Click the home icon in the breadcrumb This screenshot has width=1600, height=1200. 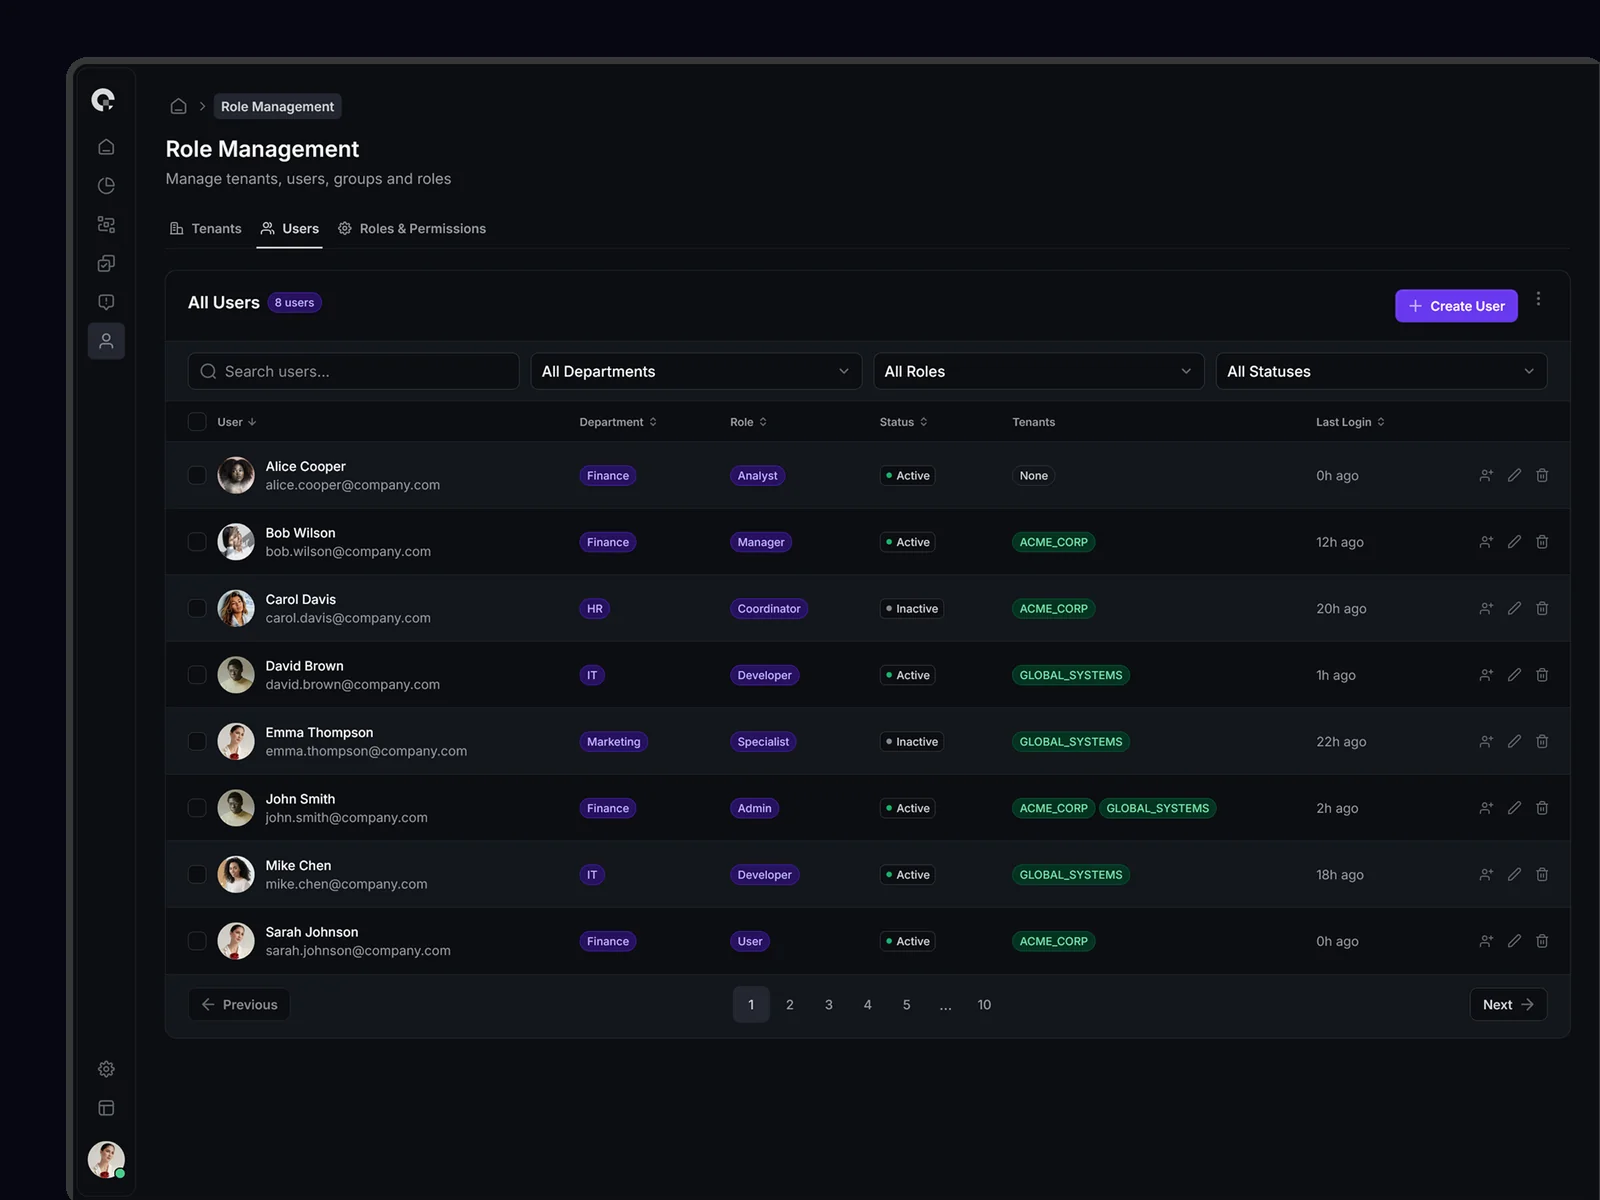click(178, 106)
